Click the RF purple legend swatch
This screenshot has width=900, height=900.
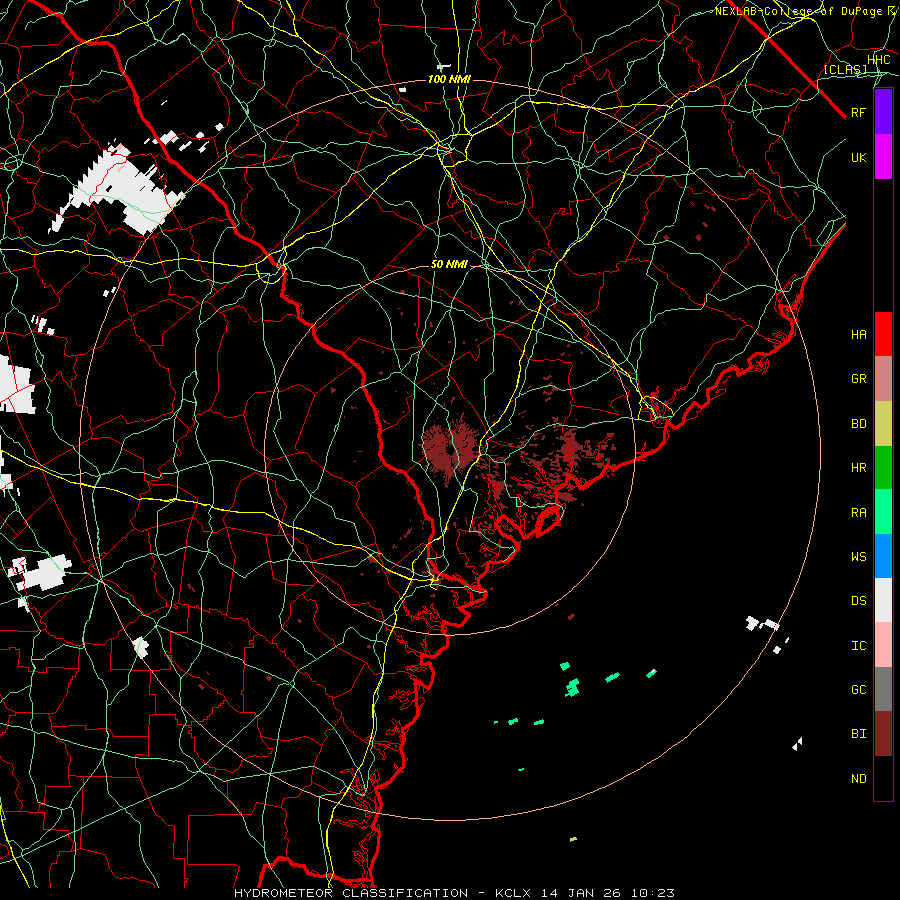tap(883, 112)
